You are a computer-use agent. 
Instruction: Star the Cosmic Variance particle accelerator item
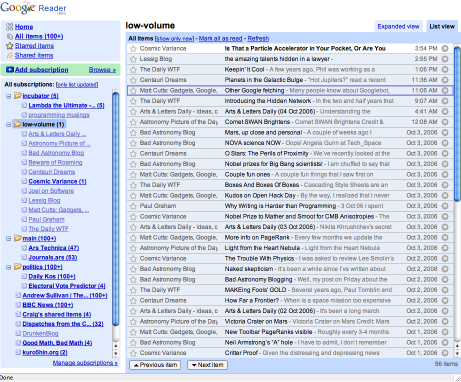click(133, 49)
